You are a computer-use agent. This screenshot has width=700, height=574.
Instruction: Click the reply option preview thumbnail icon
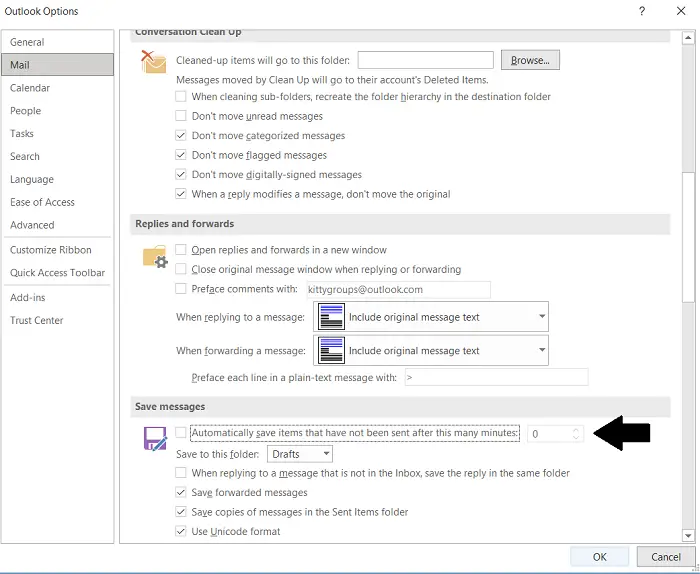coord(331,316)
